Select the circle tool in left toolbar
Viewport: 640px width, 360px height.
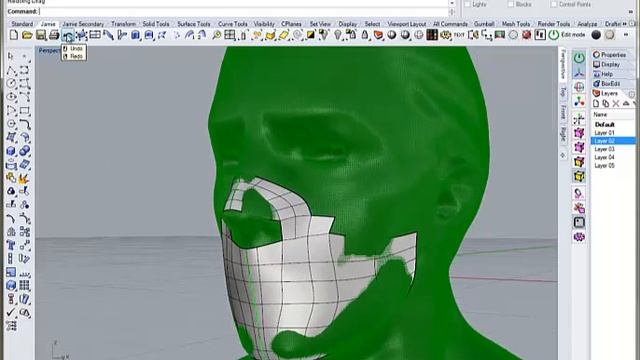pyautogui.click(x=11, y=83)
